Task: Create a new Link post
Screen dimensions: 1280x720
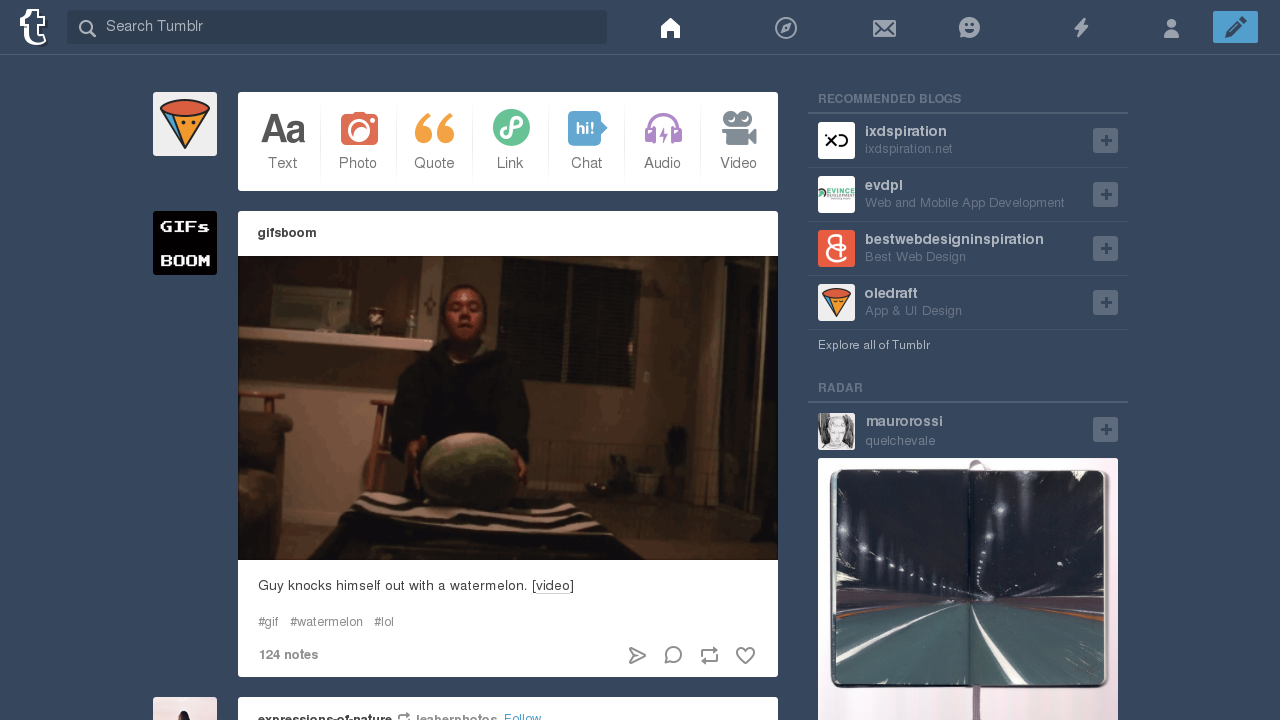Action: (510, 141)
